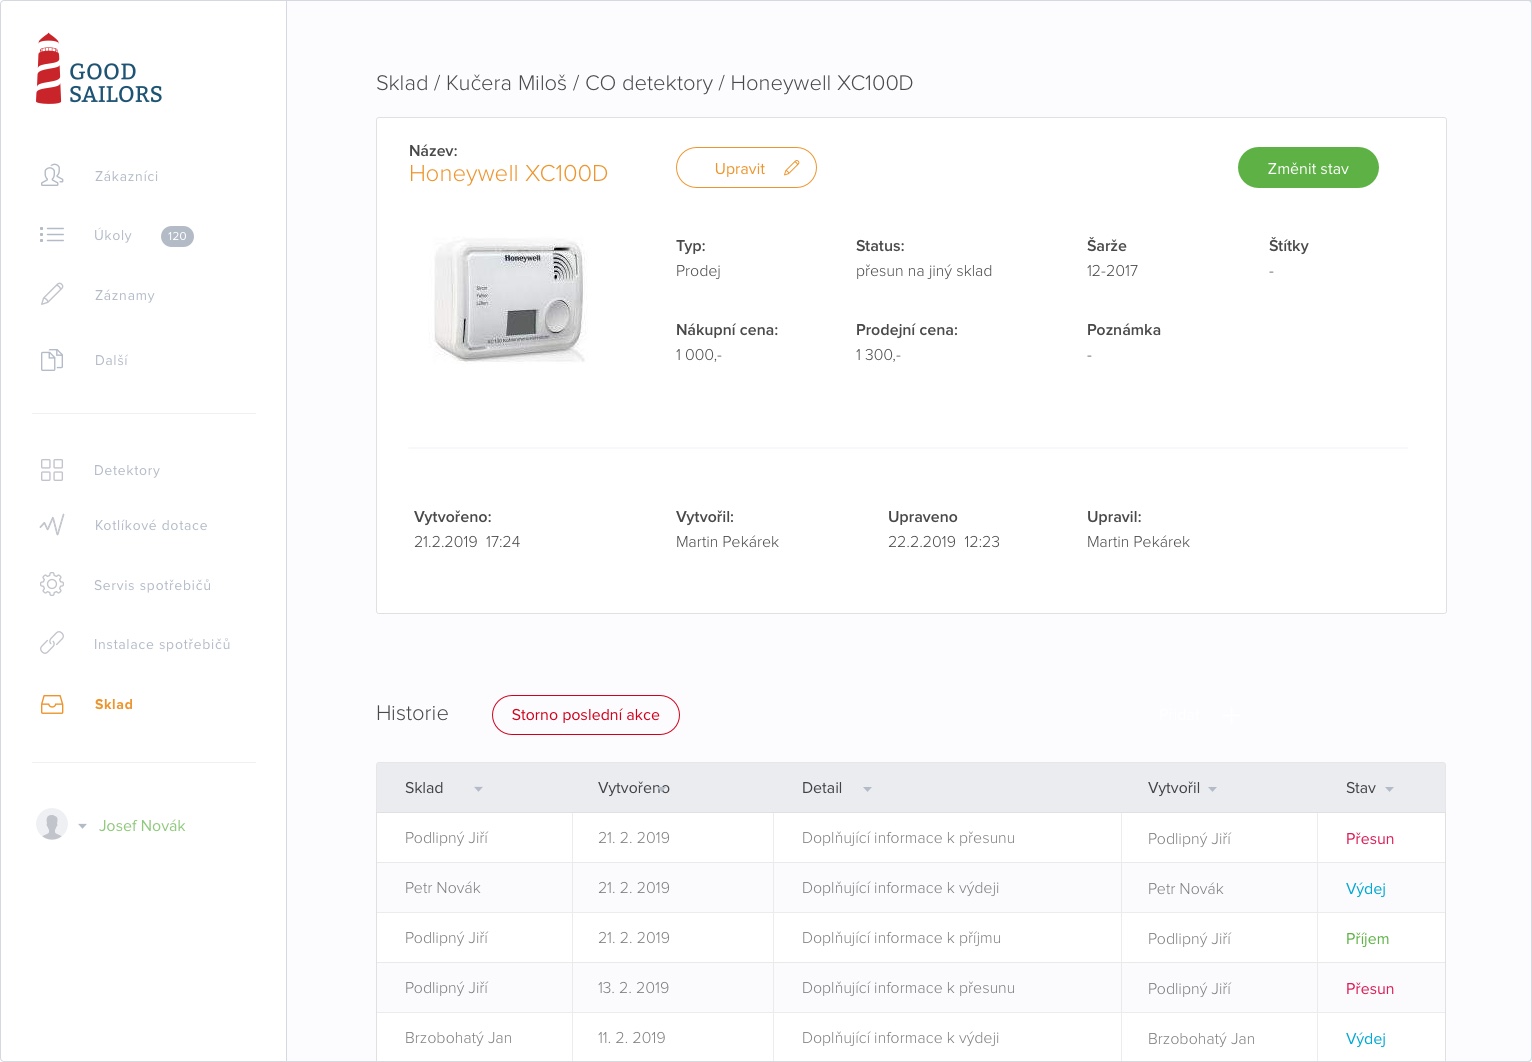Screen dimensions: 1532x1062
Task: Open the Záznamy menu item
Action: click(x=125, y=295)
